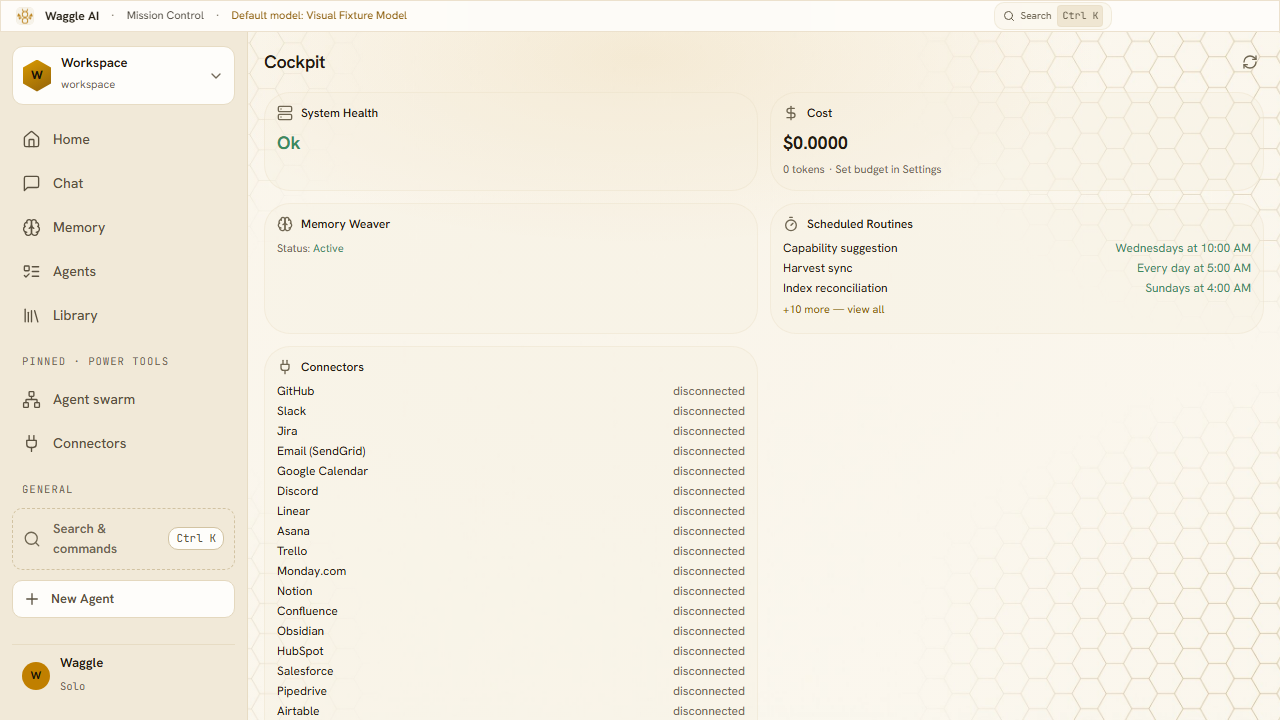Open the Waggle Solo user profile
Screen dimensions: 1280x720
(124, 675)
